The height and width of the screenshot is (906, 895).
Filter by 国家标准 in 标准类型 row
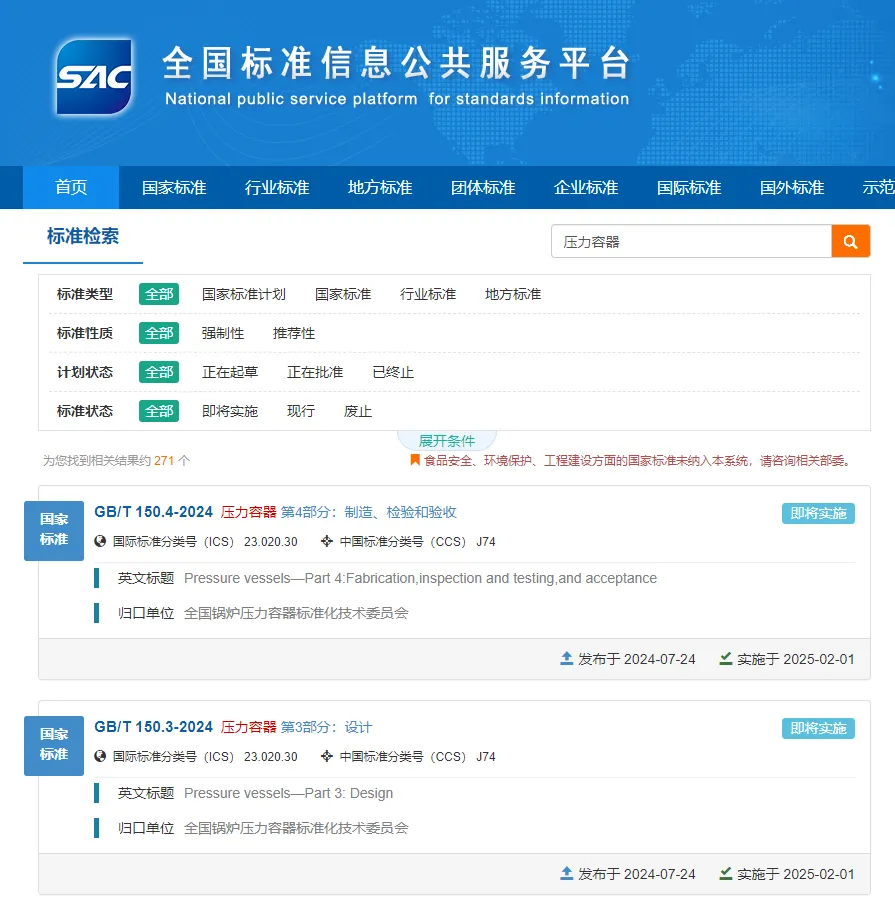tap(343, 294)
